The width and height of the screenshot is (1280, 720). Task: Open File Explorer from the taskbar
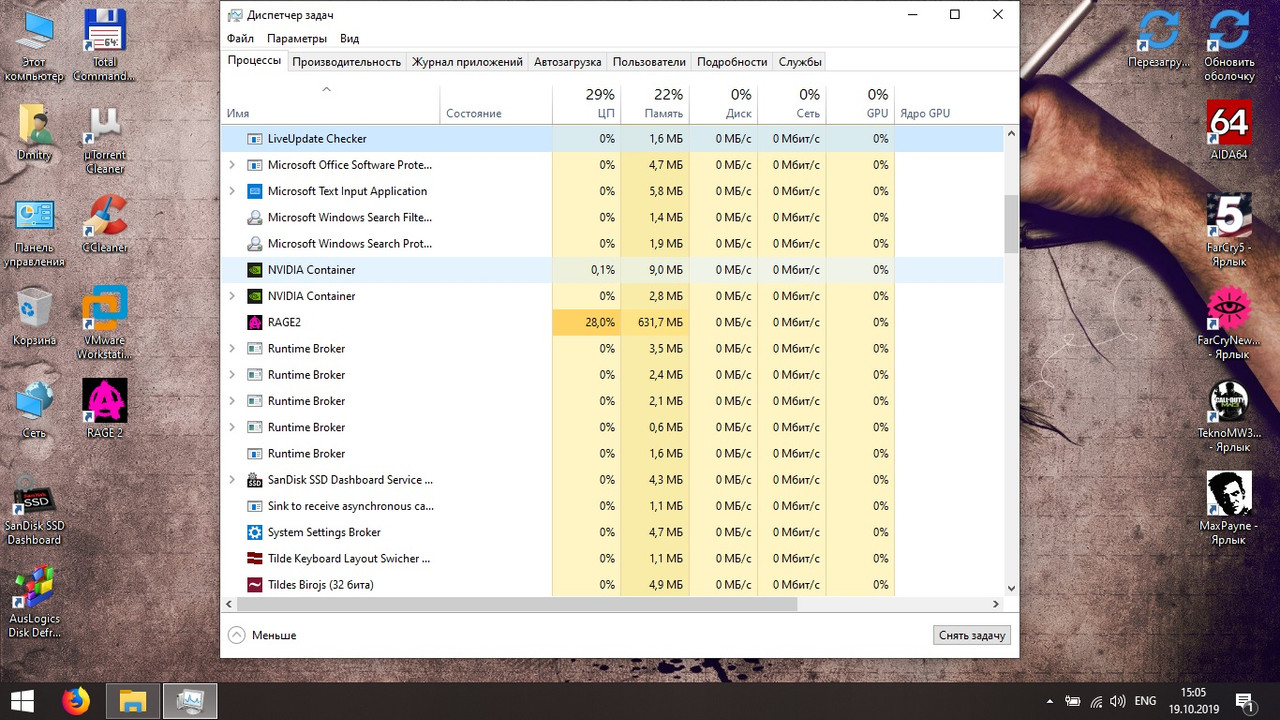click(x=133, y=701)
